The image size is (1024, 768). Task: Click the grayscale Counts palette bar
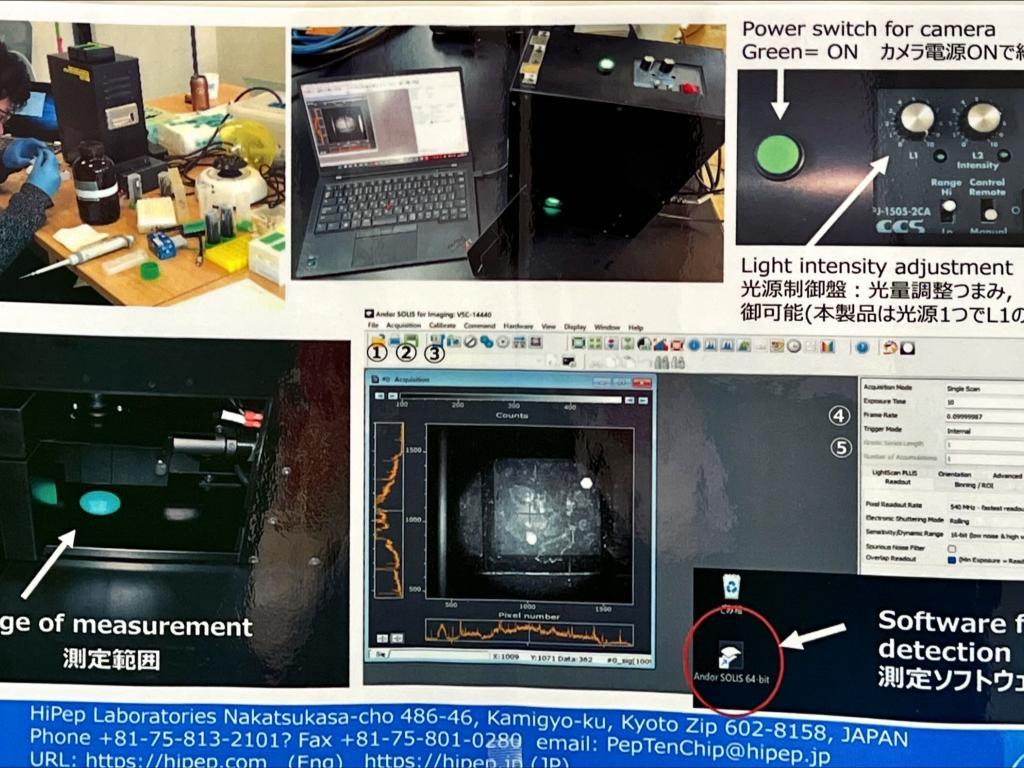click(511, 398)
